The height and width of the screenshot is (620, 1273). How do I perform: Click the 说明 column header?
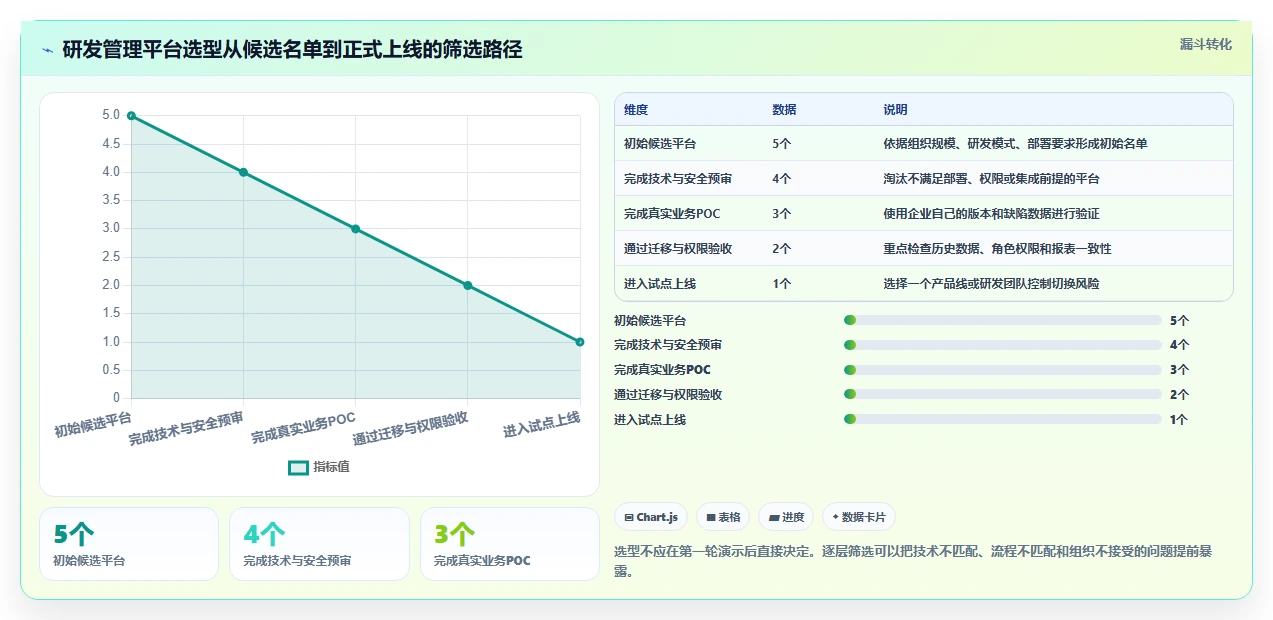895,110
